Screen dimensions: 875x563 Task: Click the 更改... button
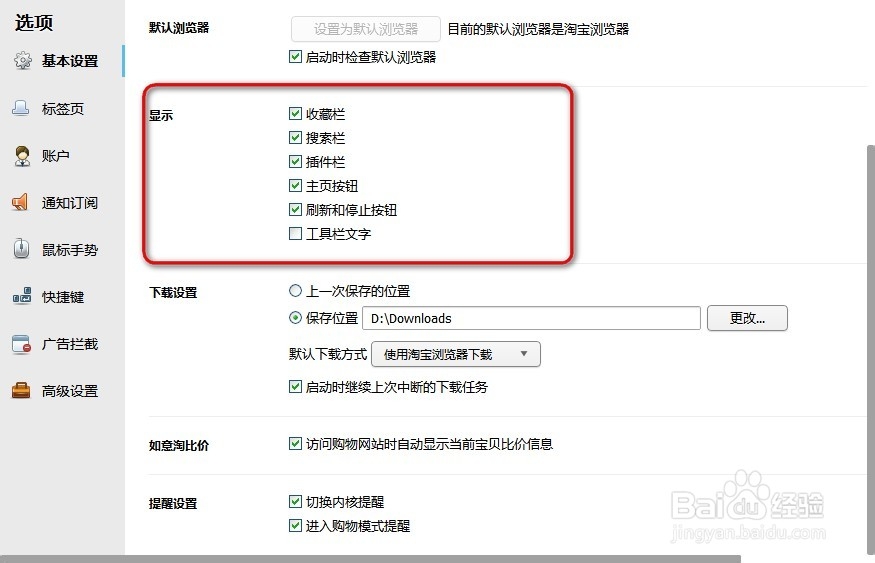[747, 318]
